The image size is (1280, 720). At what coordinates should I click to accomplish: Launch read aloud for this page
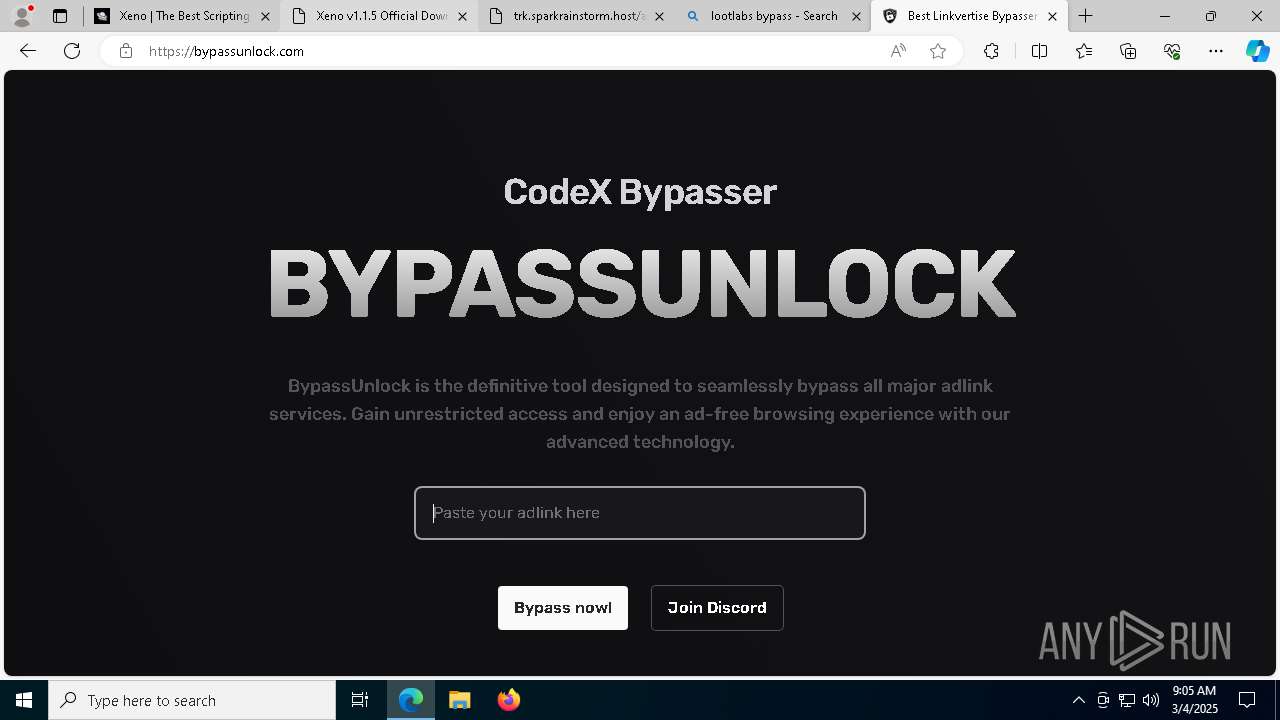898,51
